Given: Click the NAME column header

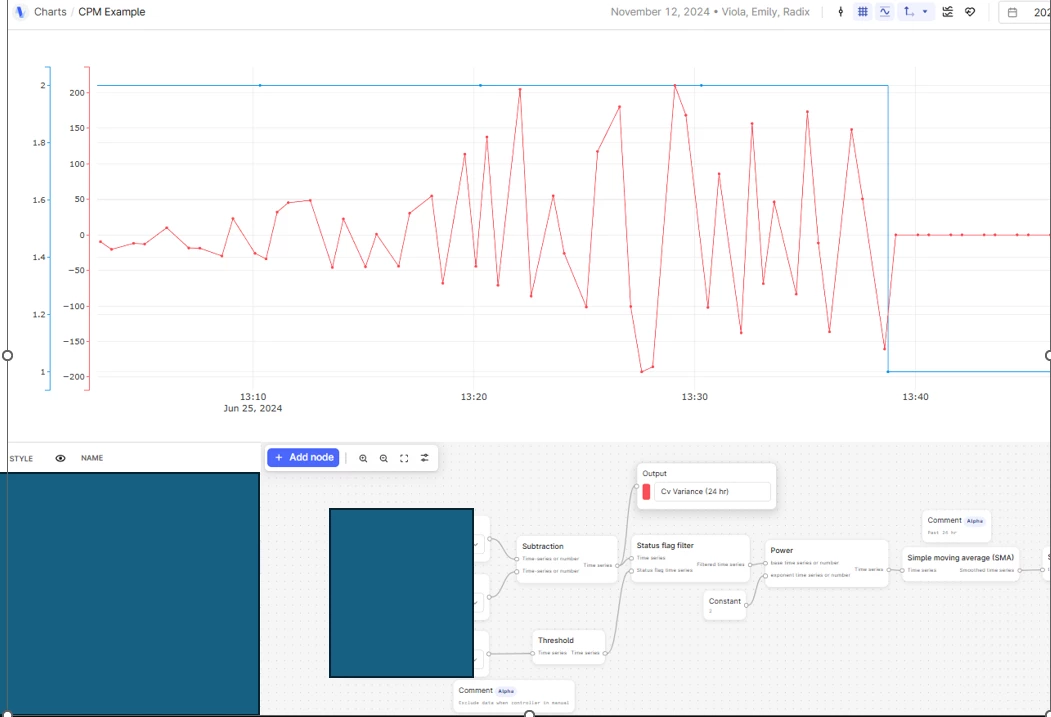Looking at the screenshot, I should point(92,458).
